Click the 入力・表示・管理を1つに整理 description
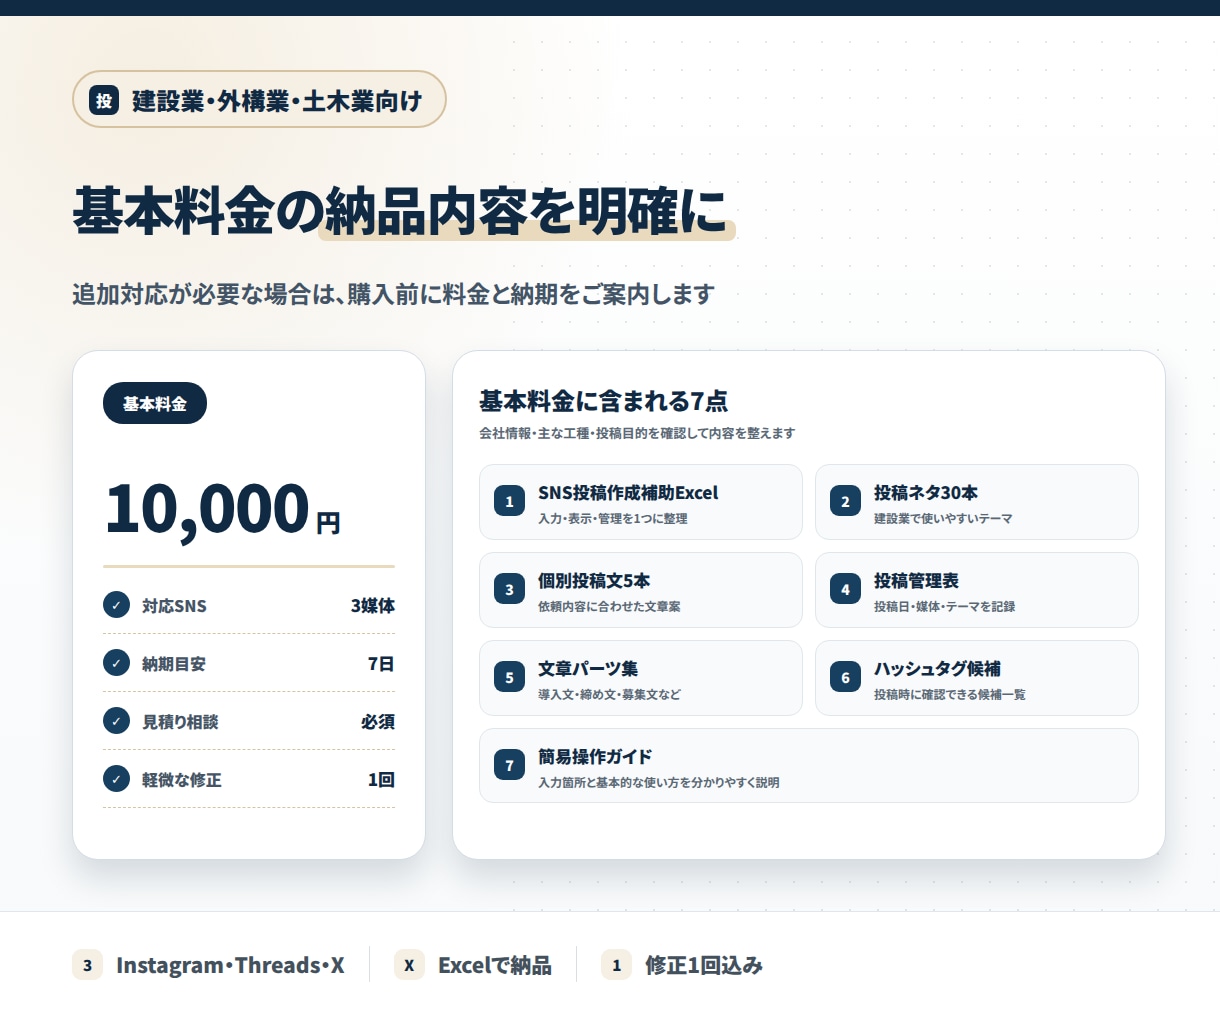1220x1016 pixels. 613,519
